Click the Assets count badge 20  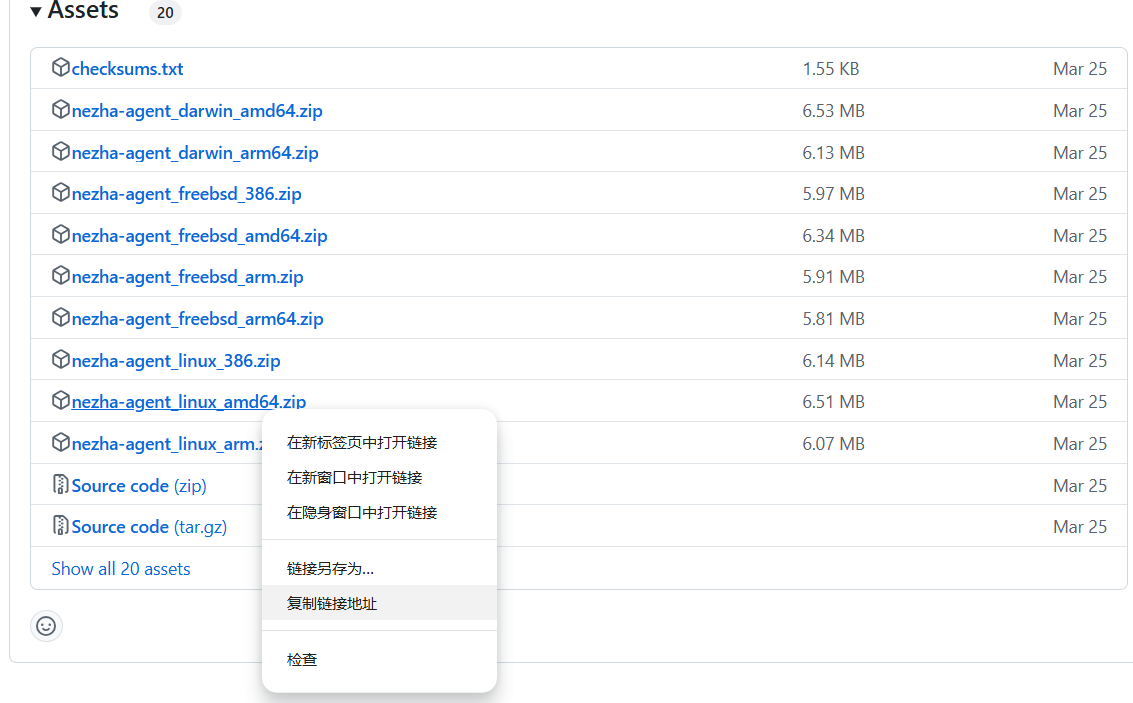165,12
